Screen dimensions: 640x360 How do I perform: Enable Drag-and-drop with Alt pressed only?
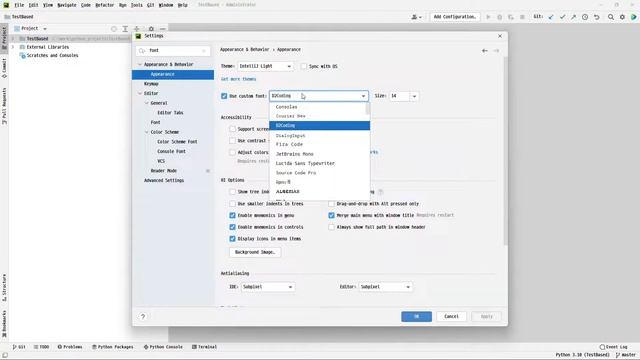pyautogui.click(x=331, y=203)
